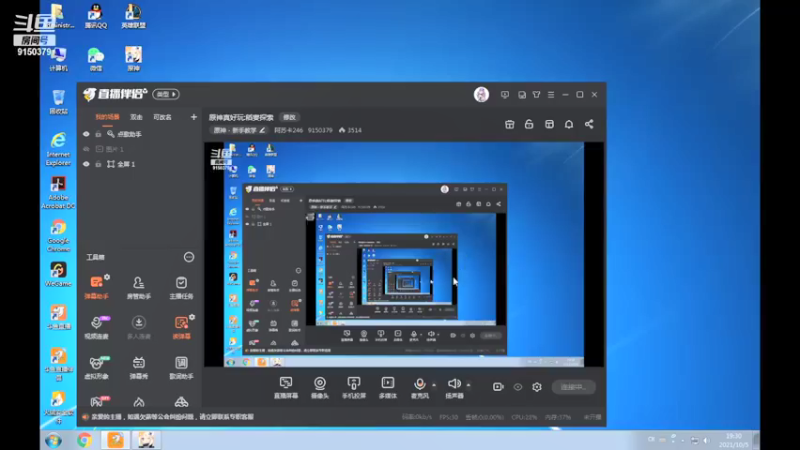The height and width of the screenshot is (450, 800).
Task: Click the taskbar clock
Action: [733, 440]
